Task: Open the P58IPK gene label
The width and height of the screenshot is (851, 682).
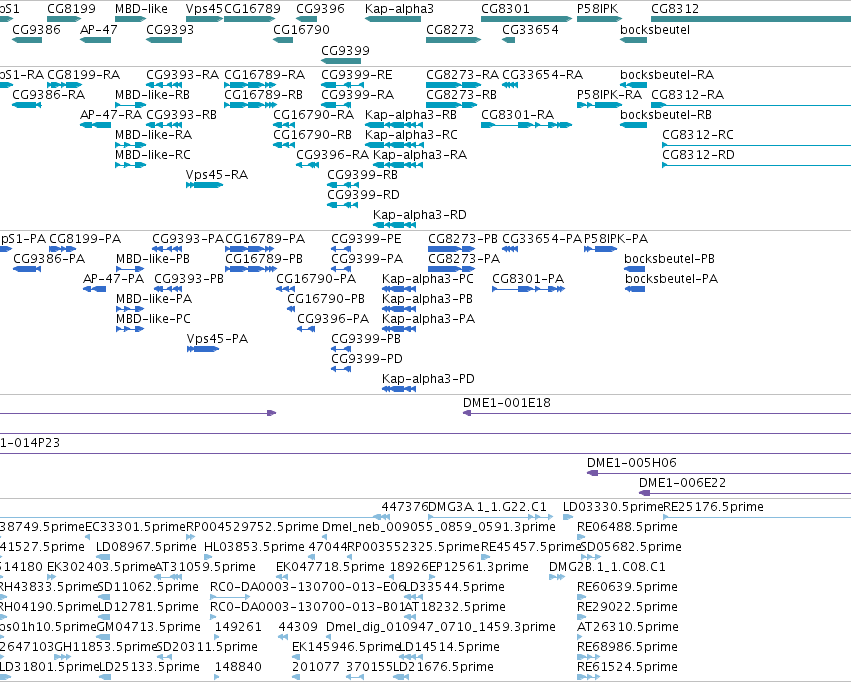Action: pos(598,9)
